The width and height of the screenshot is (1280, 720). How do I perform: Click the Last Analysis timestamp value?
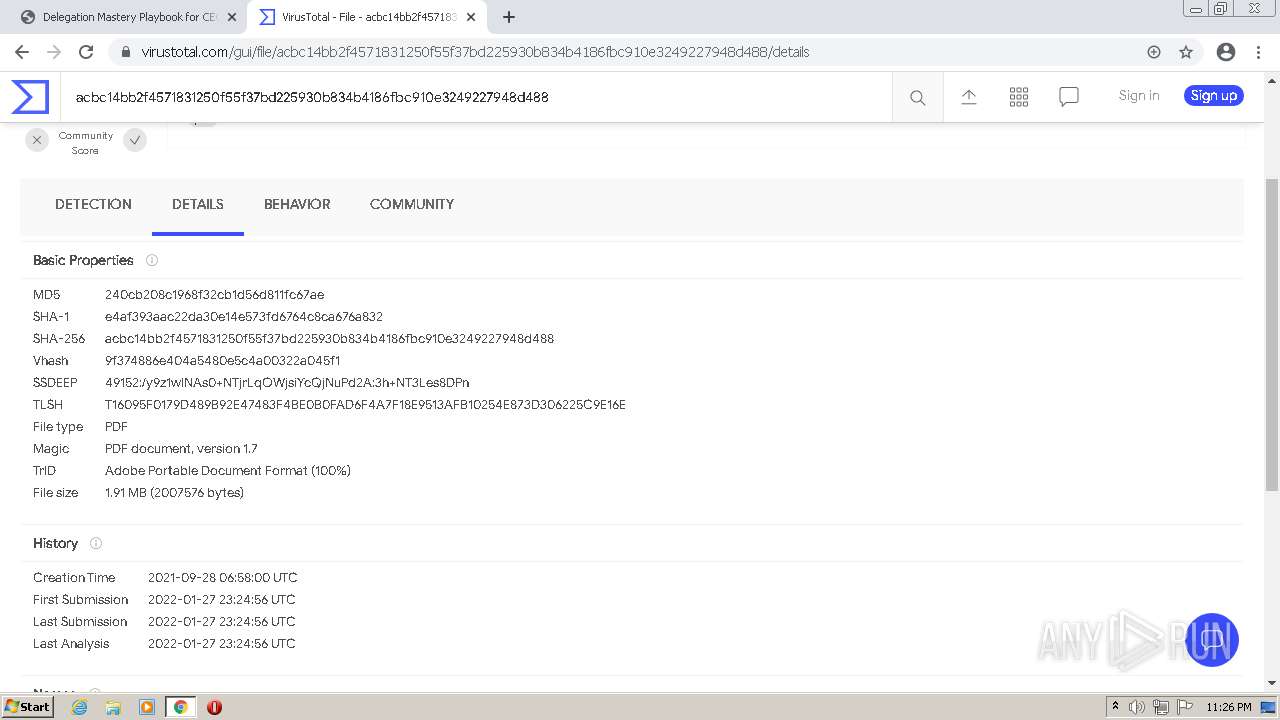222,644
